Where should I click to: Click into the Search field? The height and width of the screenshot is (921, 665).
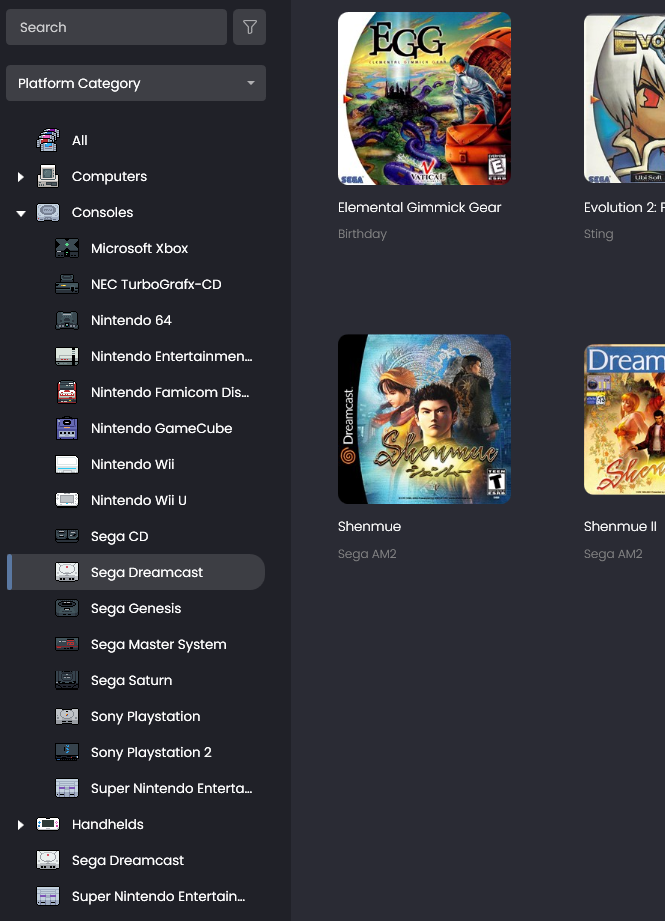tap(116, 28)
